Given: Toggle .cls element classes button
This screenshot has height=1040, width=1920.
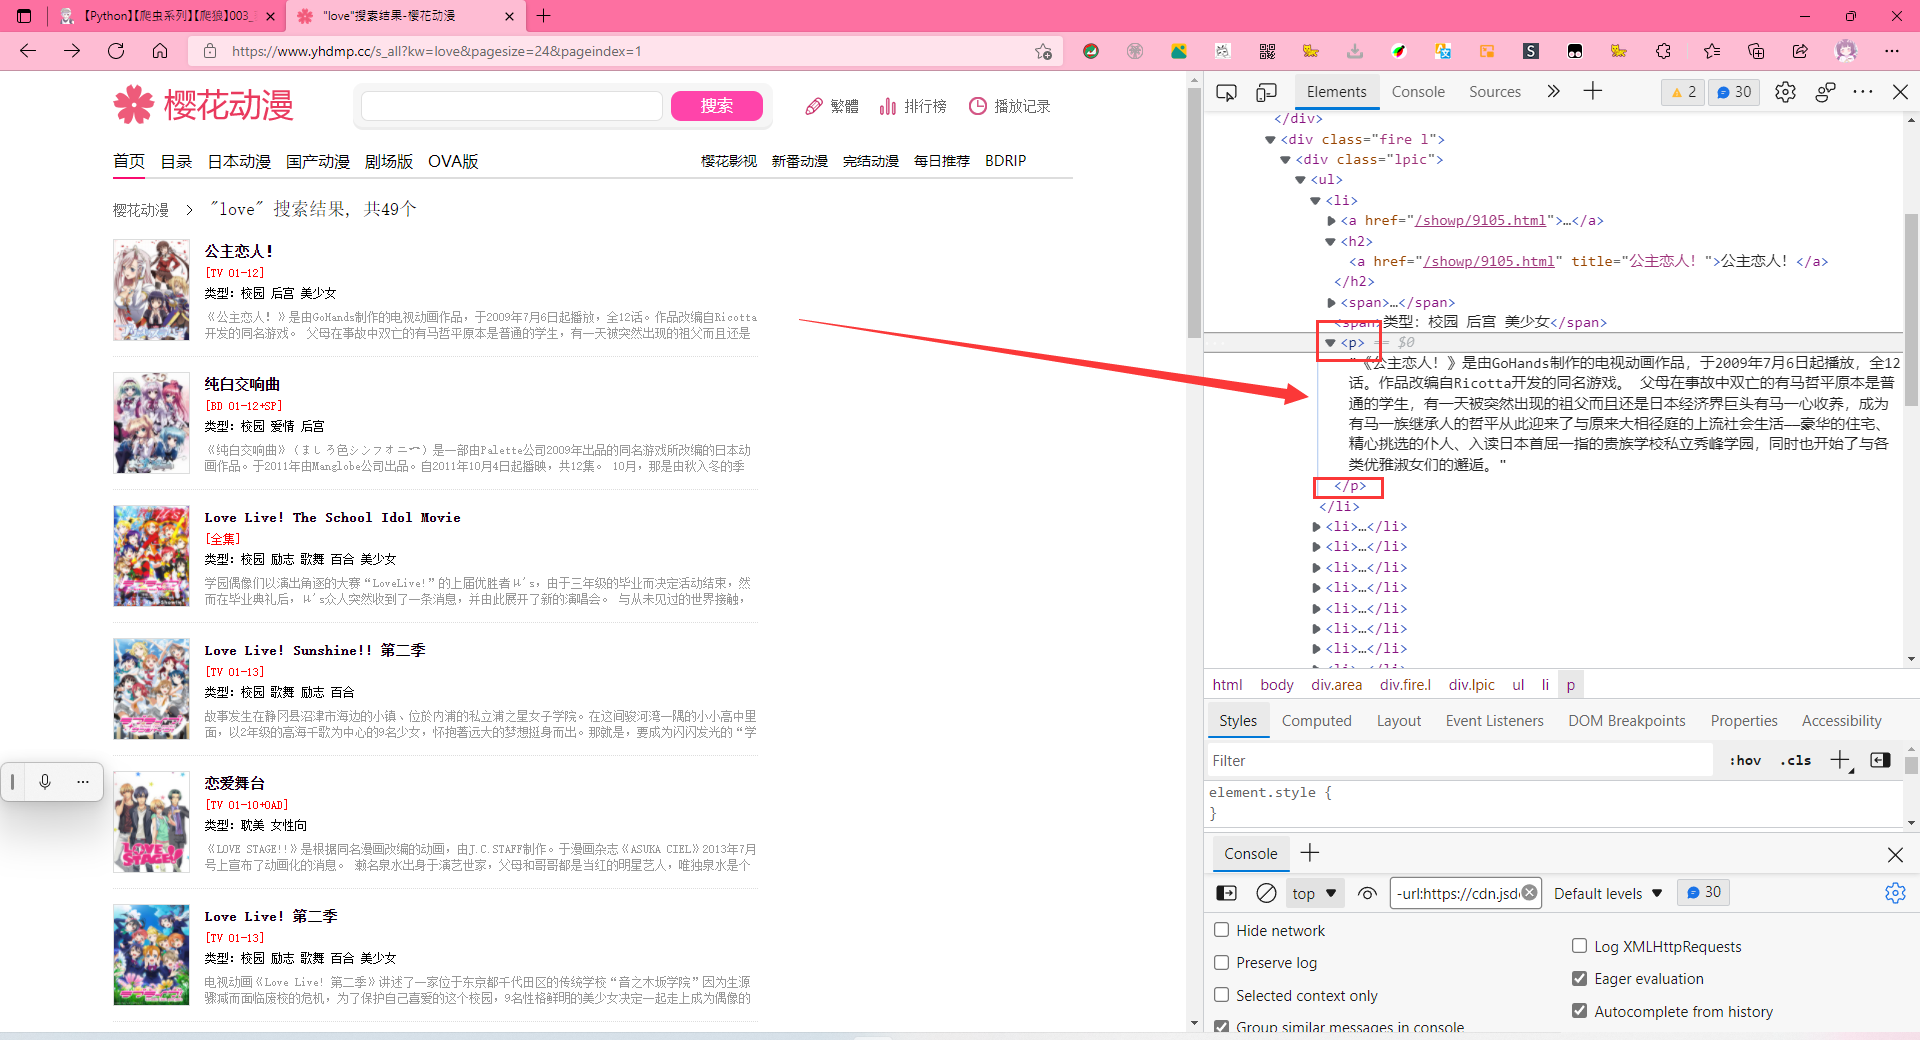Looking at the screenshot, I should click(x=1795, y=760).
